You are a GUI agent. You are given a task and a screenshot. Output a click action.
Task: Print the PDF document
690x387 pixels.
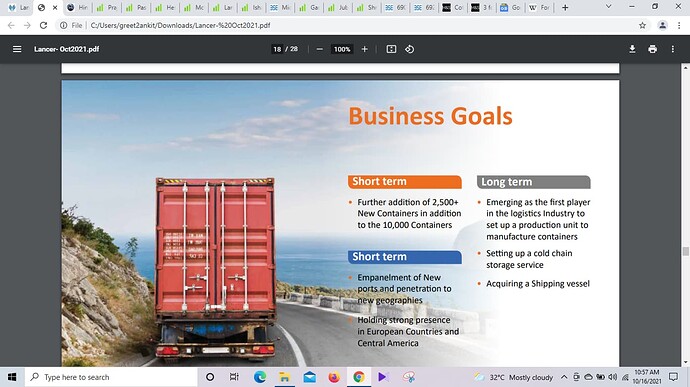(x=653, y=49)
